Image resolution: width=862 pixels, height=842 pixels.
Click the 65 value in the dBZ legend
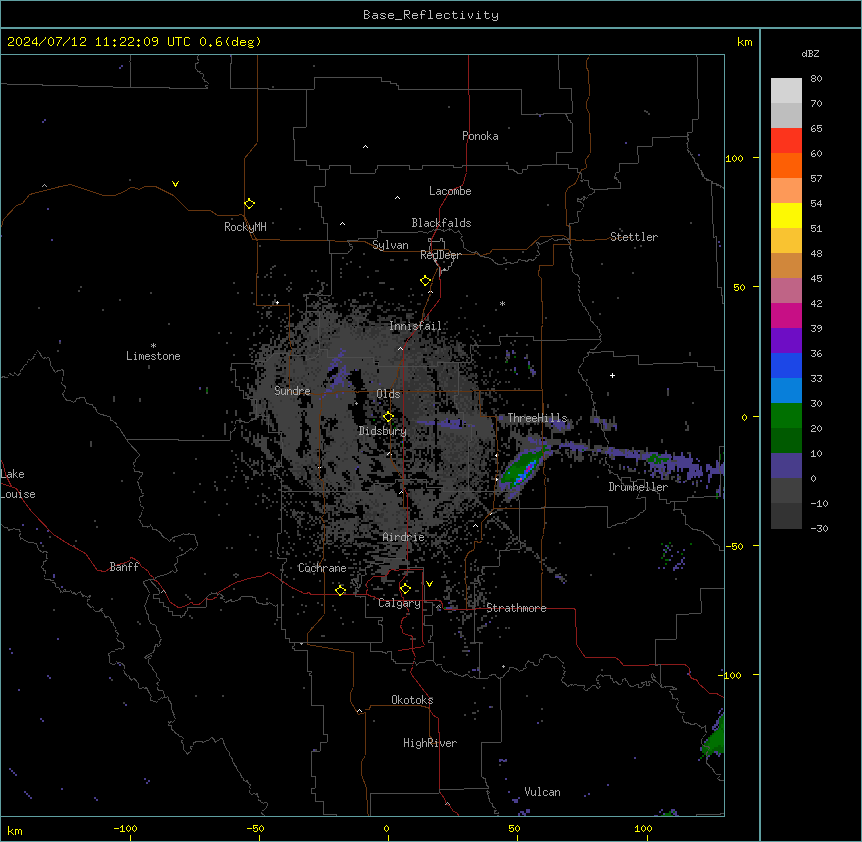point(816,129)
